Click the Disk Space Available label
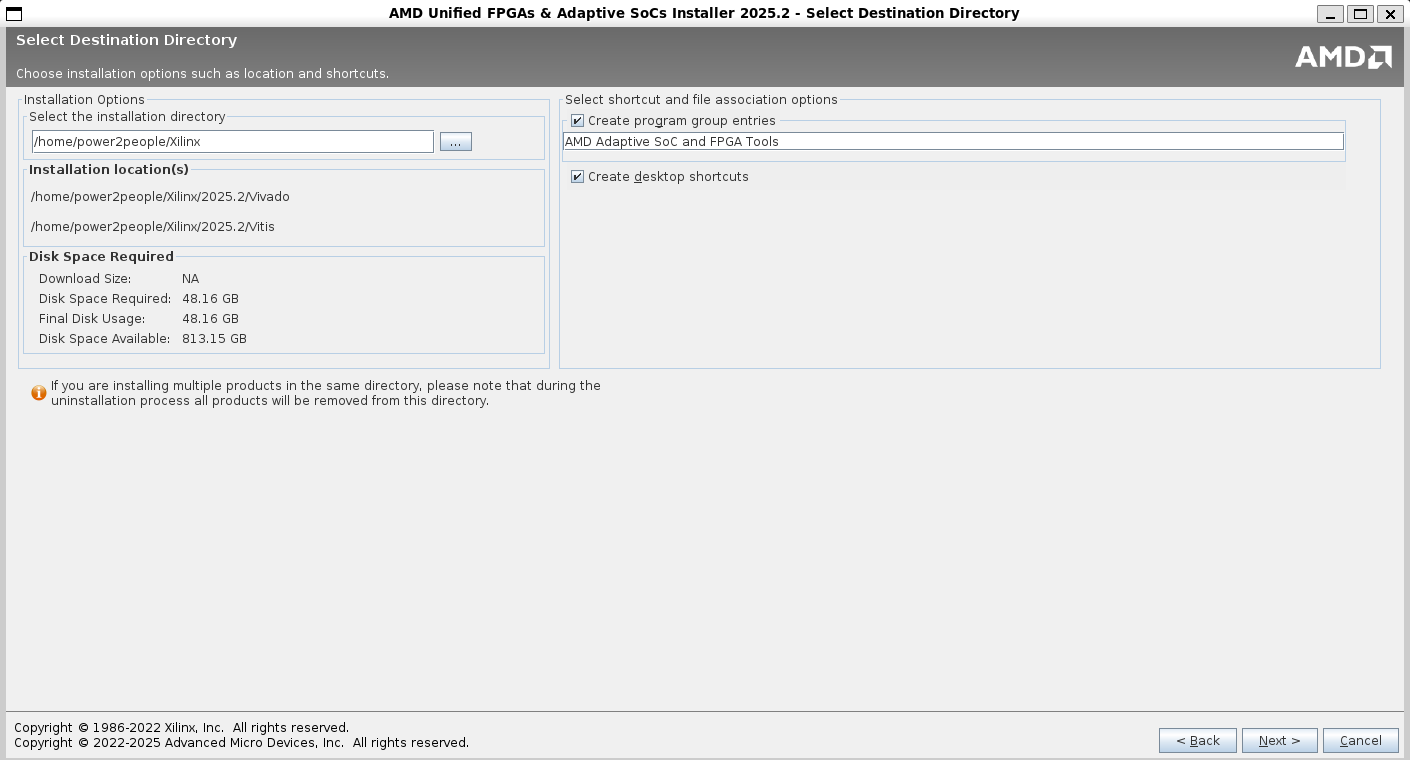The image size is (1410, 760). [x=105, y=339]
